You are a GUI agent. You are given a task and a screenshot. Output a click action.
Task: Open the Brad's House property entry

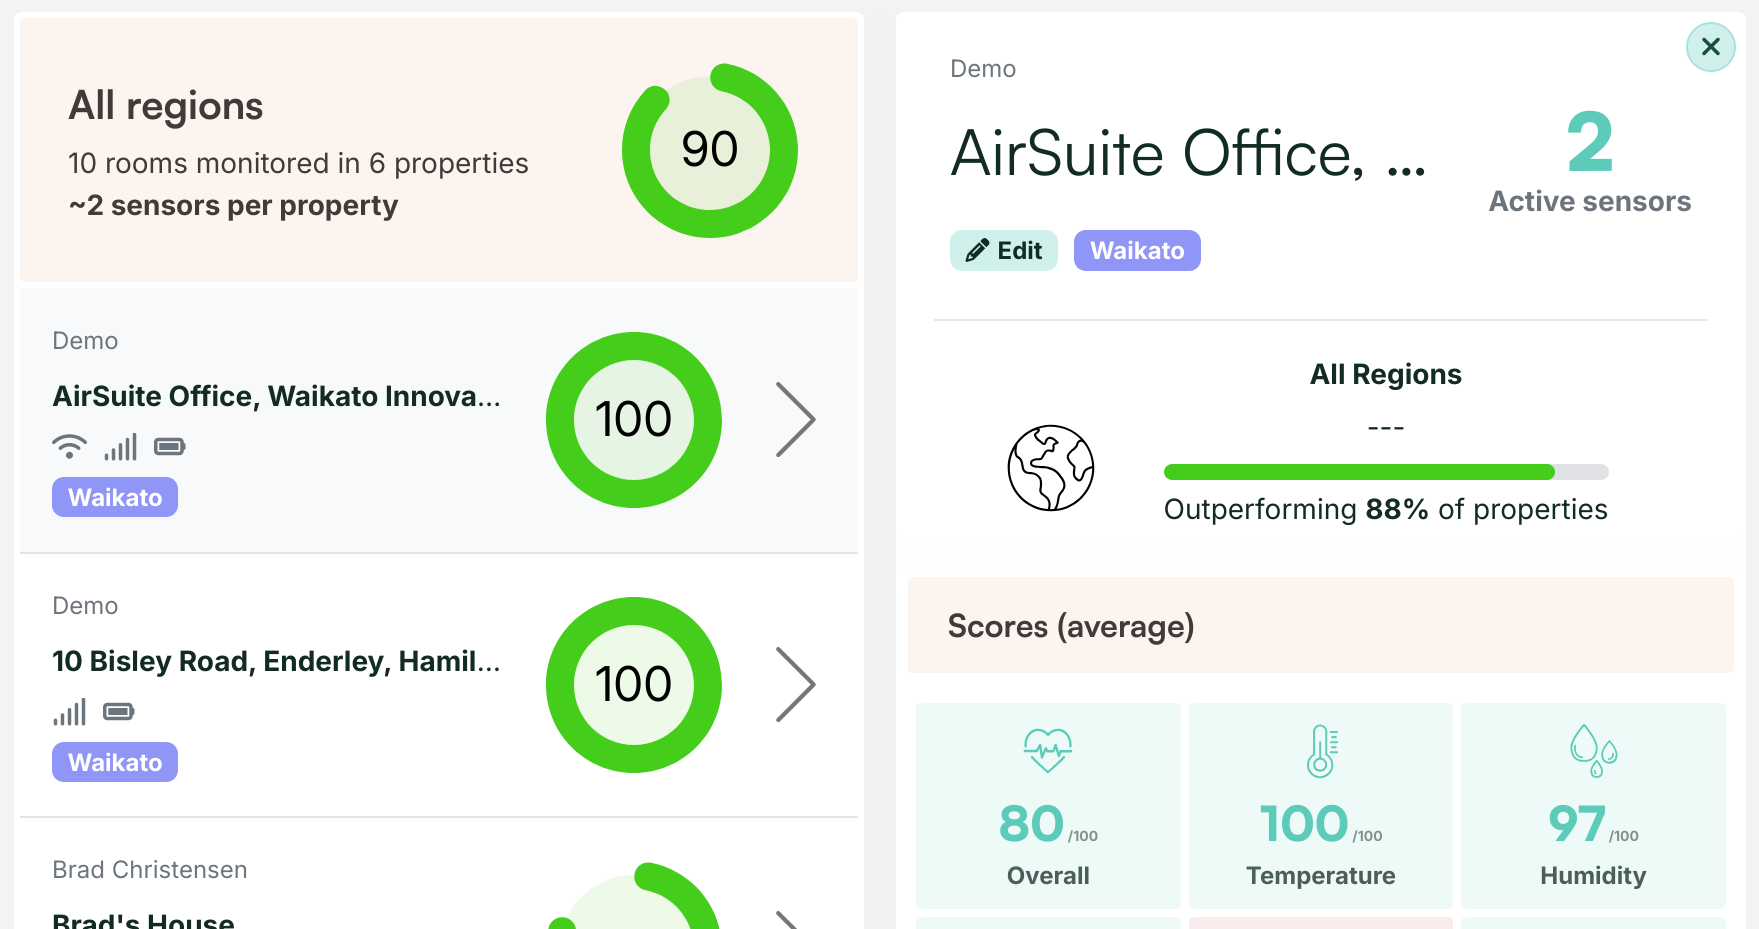(144, 917)
